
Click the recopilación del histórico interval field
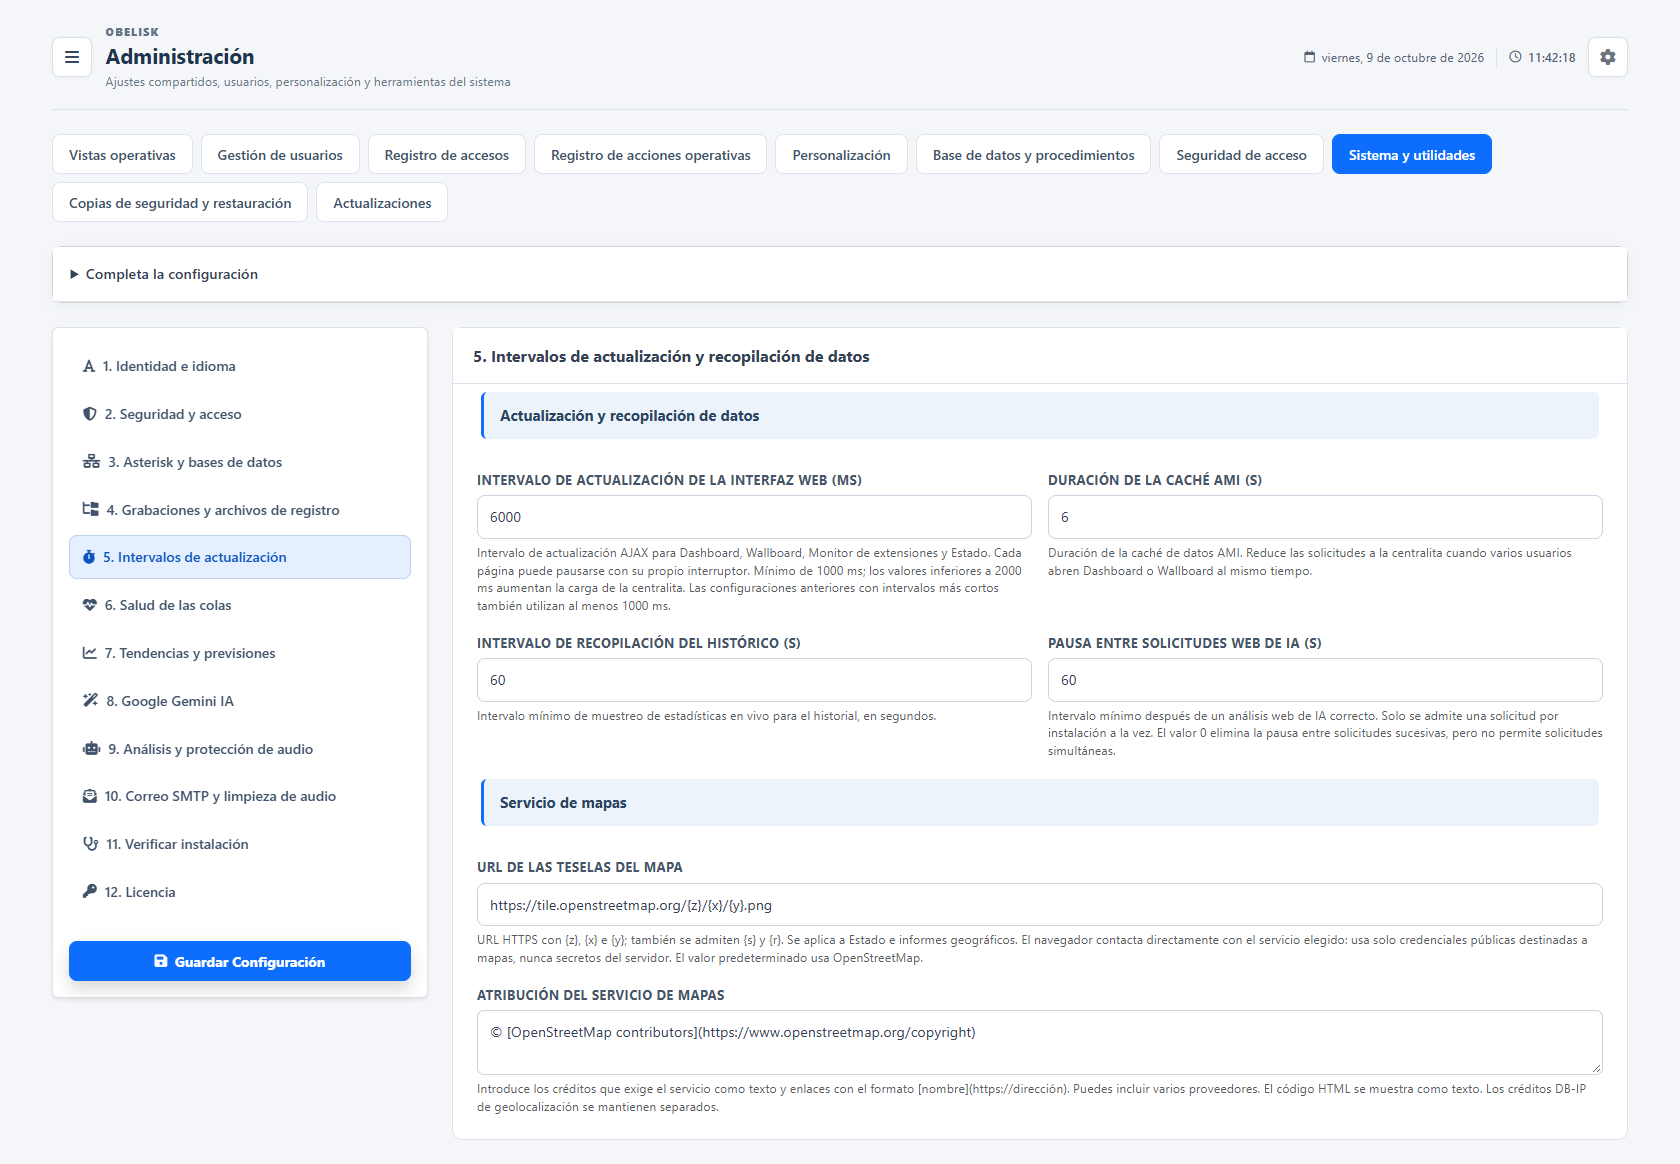coord(754,680)
